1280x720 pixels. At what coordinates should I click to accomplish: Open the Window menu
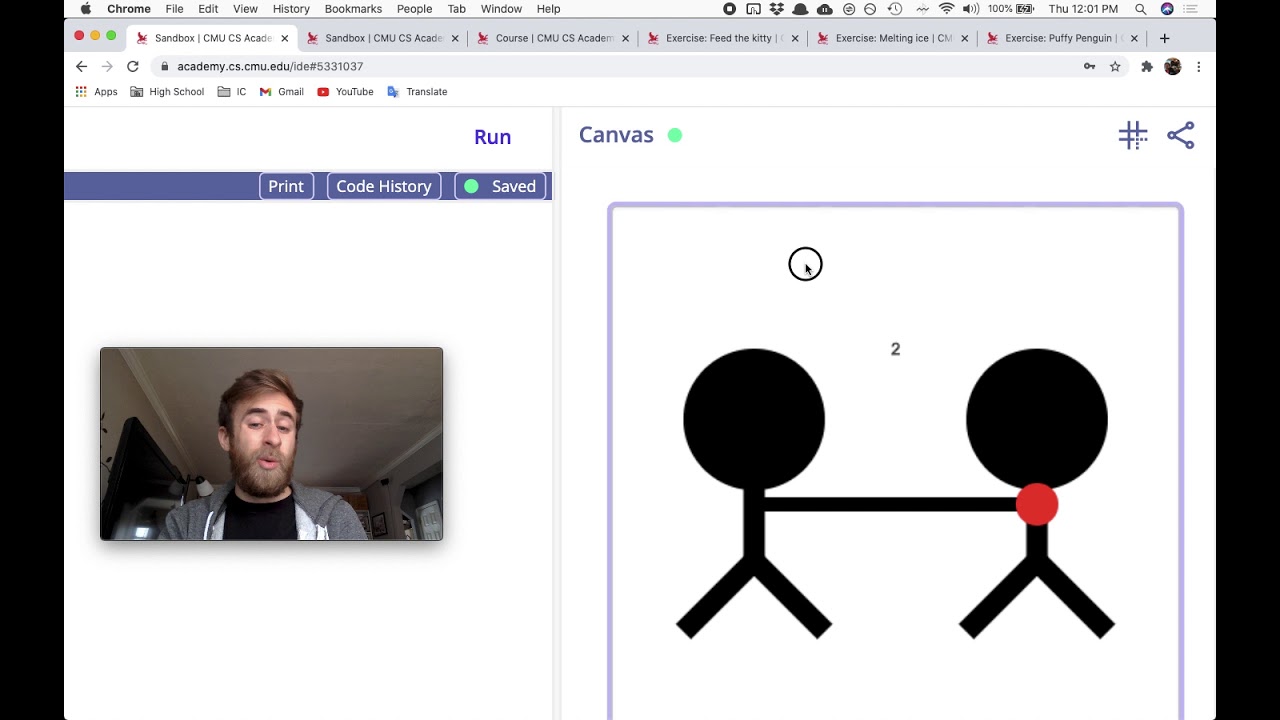pyautogui.click(x=501, y=9)
